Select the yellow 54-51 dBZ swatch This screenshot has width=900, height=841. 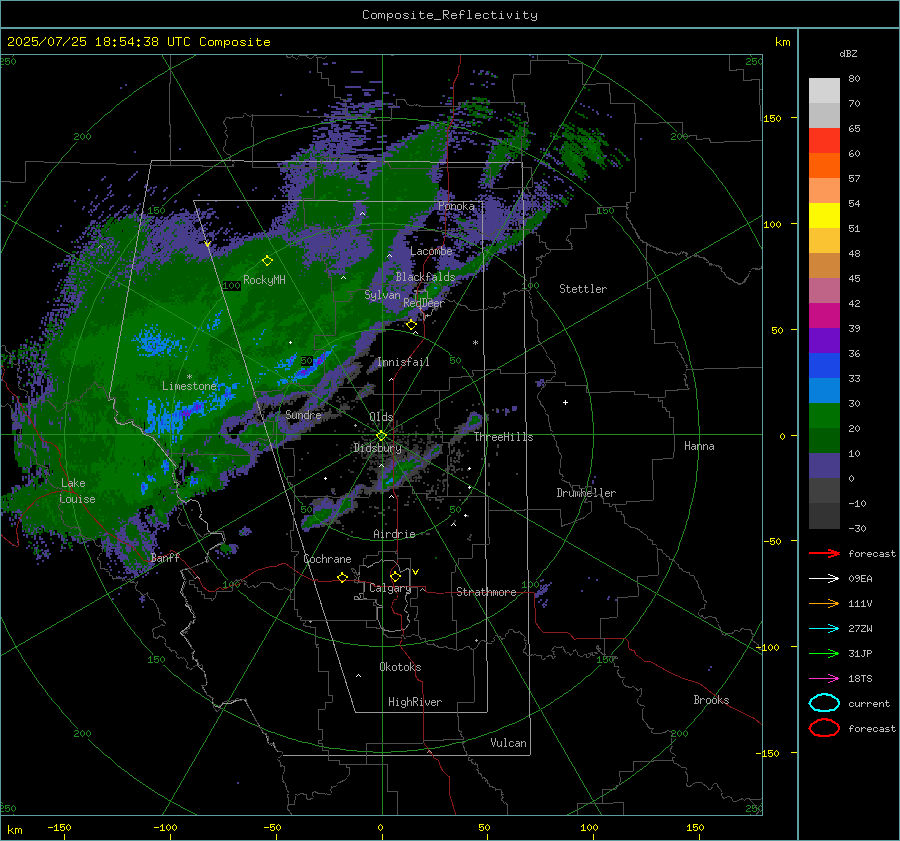(824, 216)
